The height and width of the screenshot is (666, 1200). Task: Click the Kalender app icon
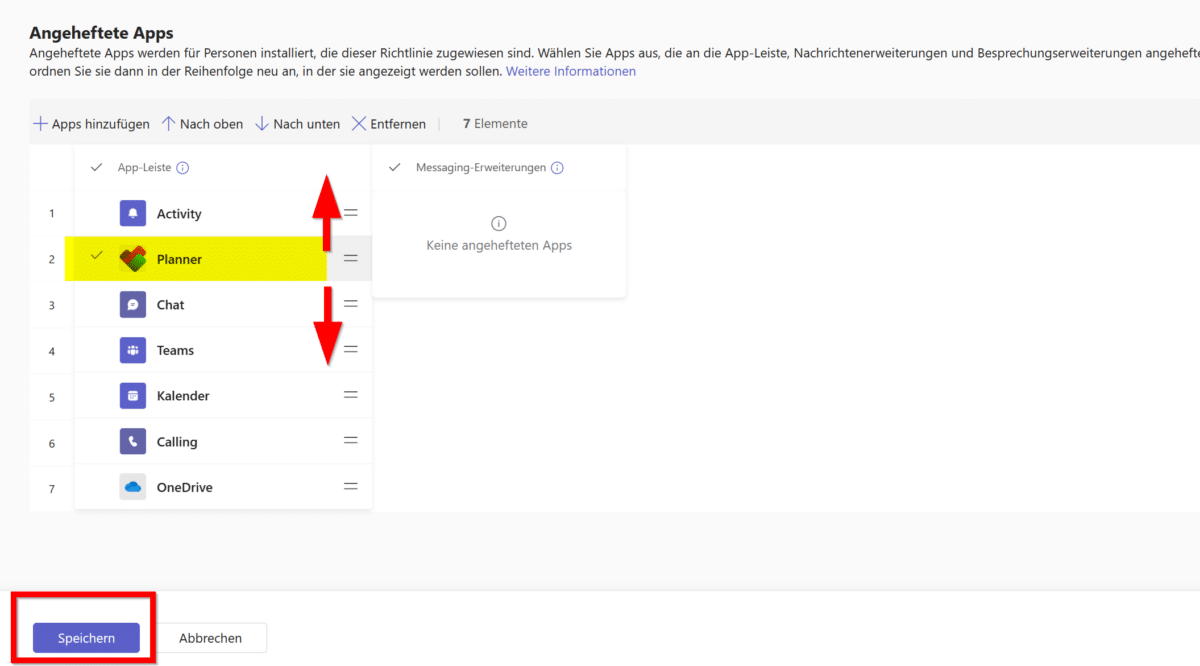point(132,396)
